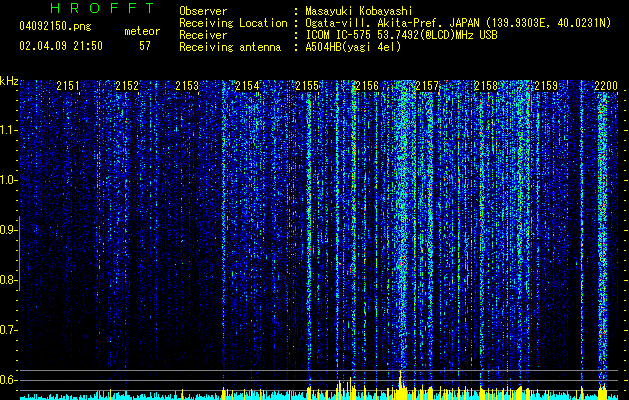Click the Receiving Location label
The width and height of the screenshot is (629, 400).
coord(233,23)
